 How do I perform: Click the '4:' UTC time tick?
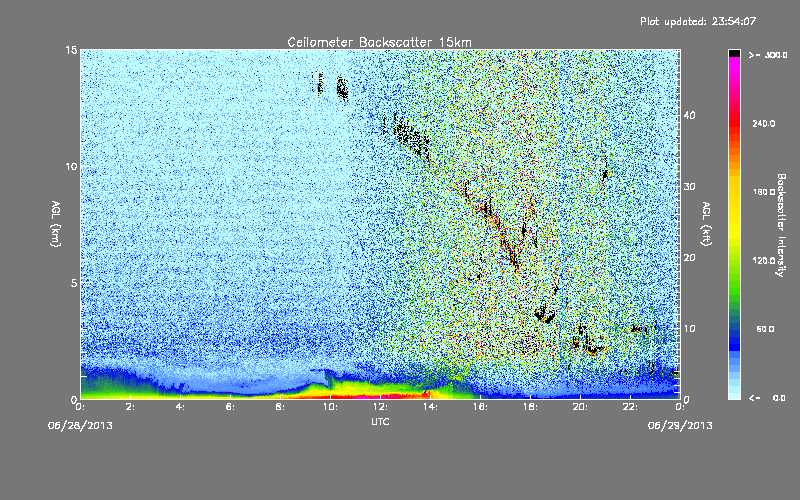[180, 407]
